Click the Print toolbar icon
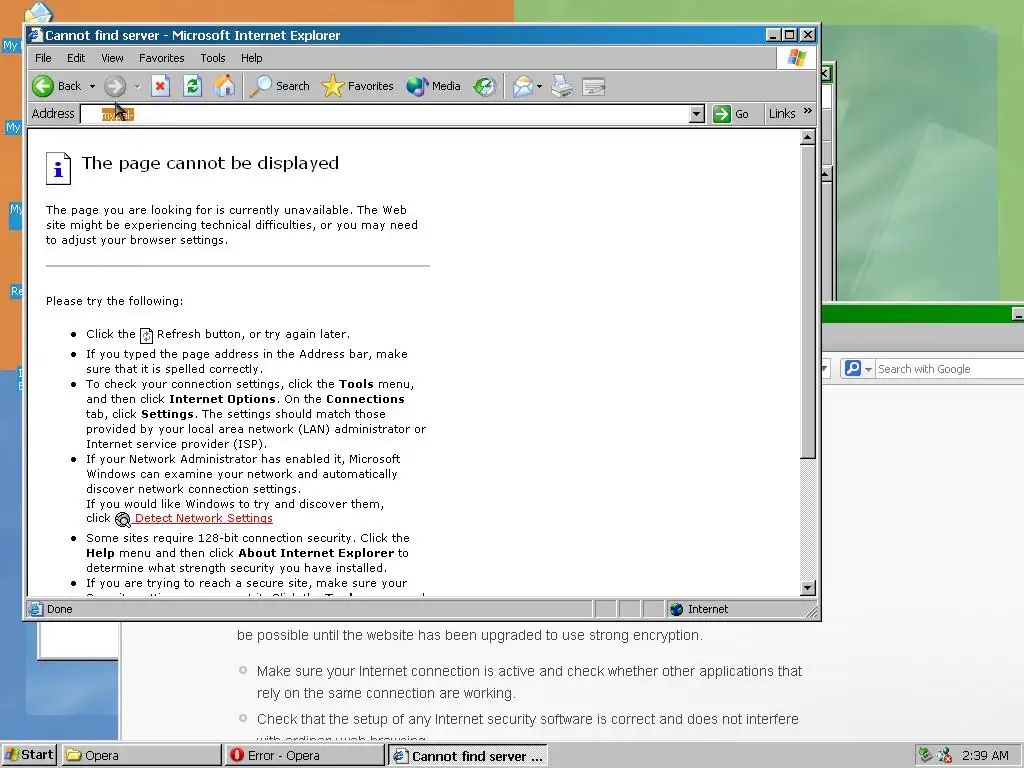The image size is (1024, 768). coord(562,86)
